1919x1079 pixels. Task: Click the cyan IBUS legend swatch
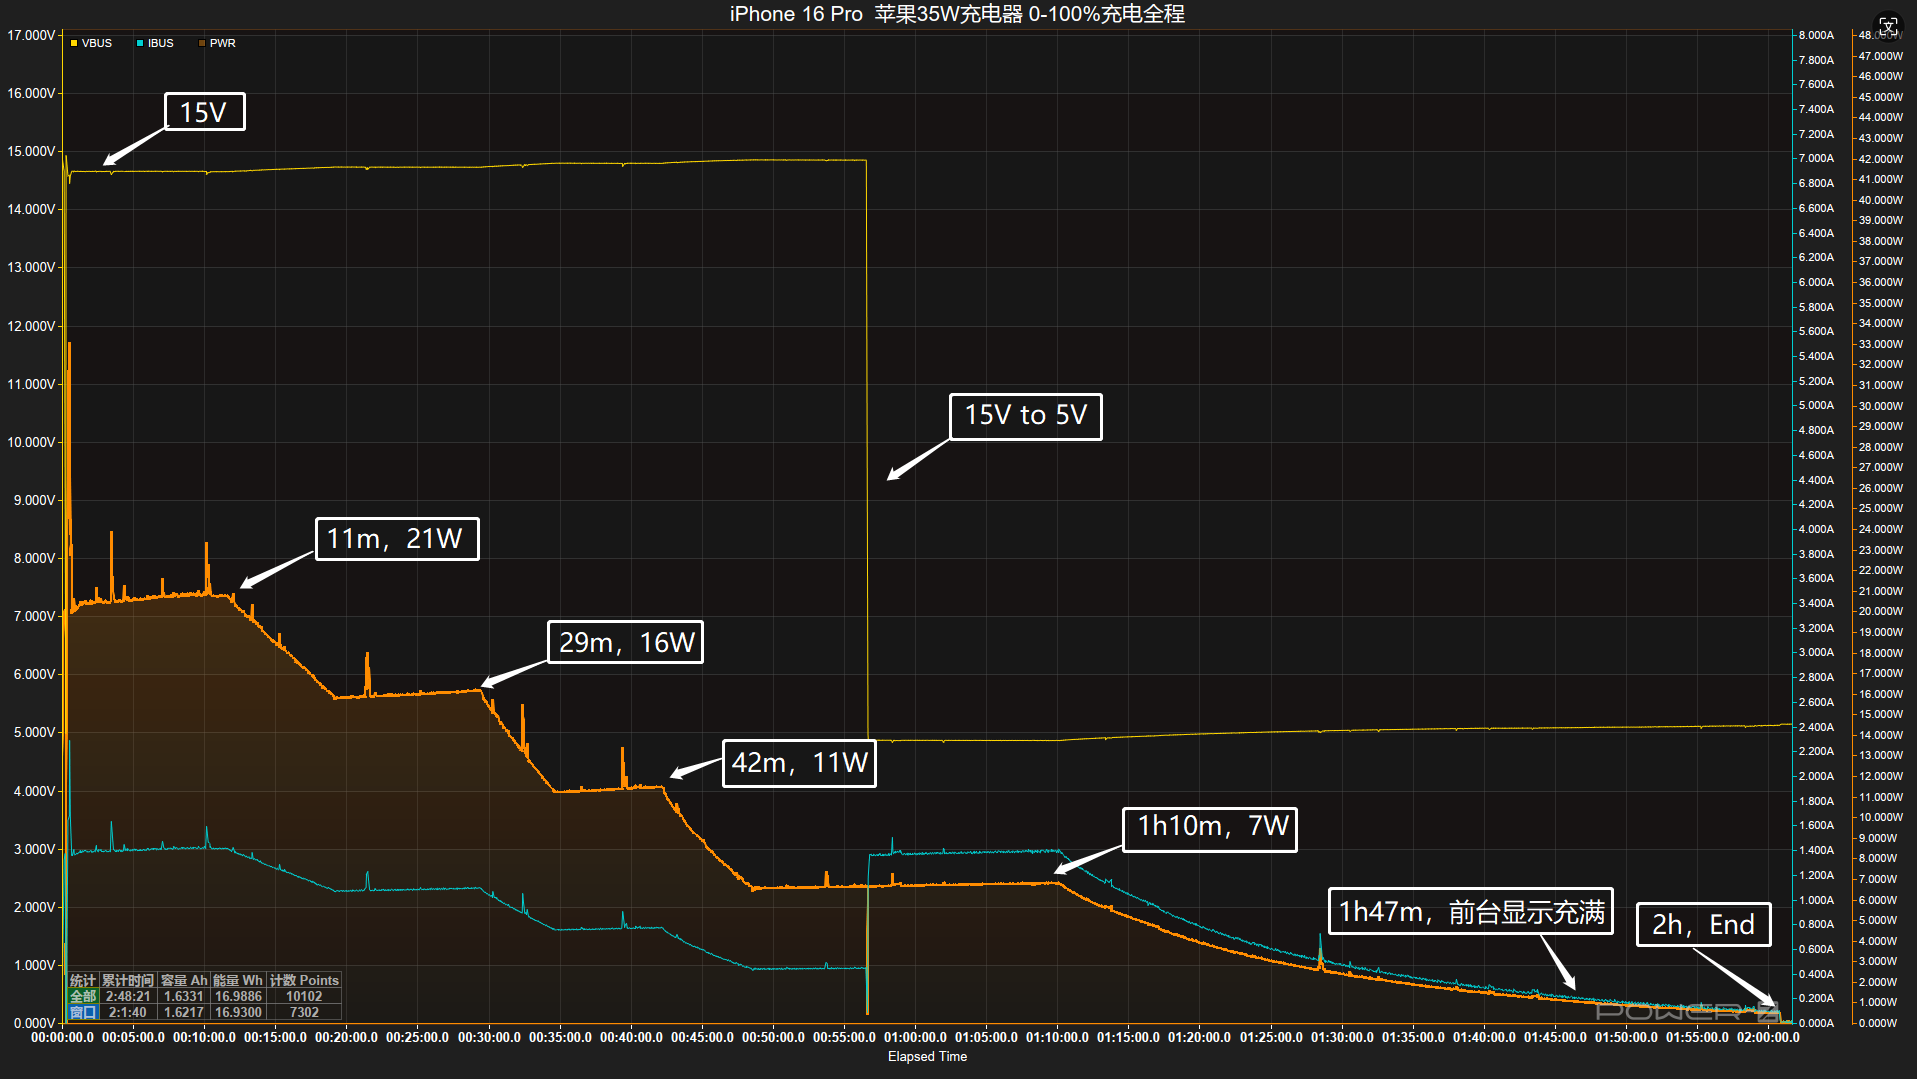pyautogui.click(x=140, y=43)
